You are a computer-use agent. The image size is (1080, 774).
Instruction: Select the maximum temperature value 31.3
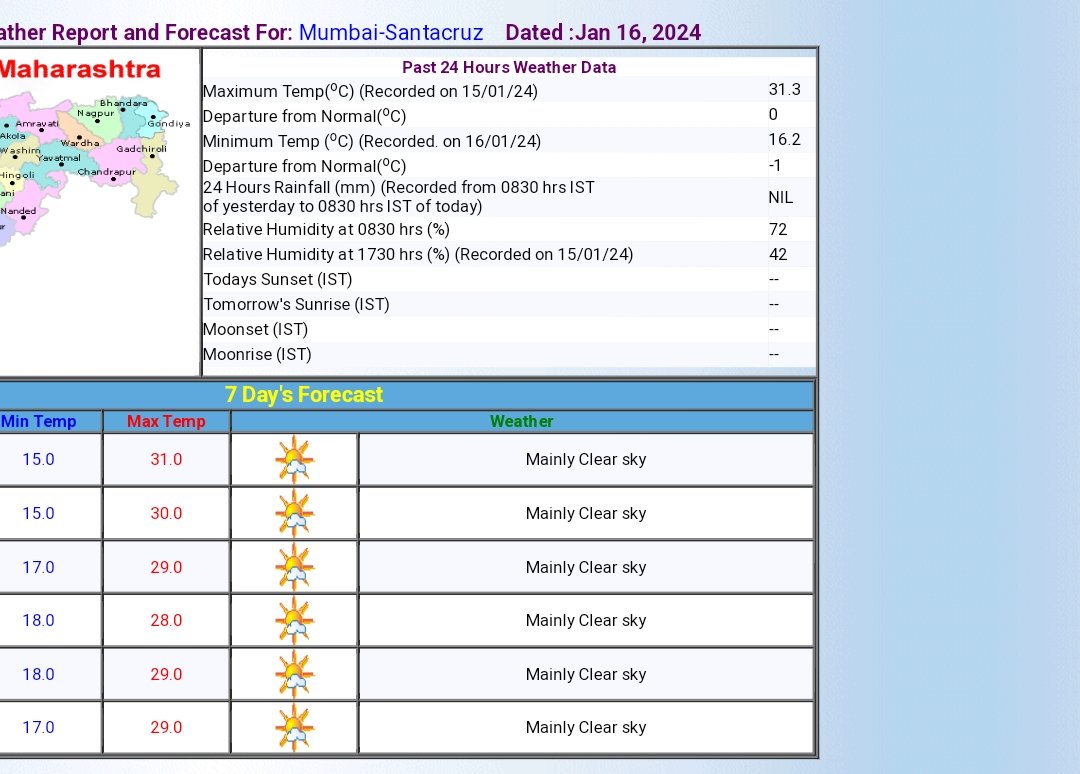[x=785, y=90]
